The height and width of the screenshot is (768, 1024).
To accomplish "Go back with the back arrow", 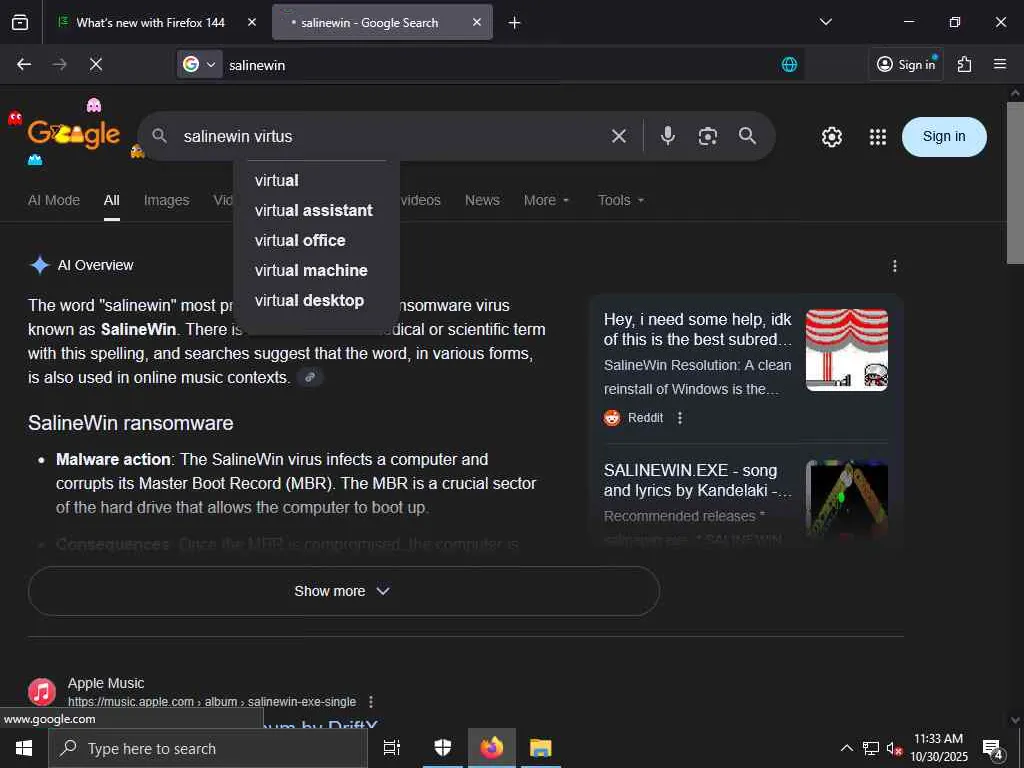I will 24,64.
